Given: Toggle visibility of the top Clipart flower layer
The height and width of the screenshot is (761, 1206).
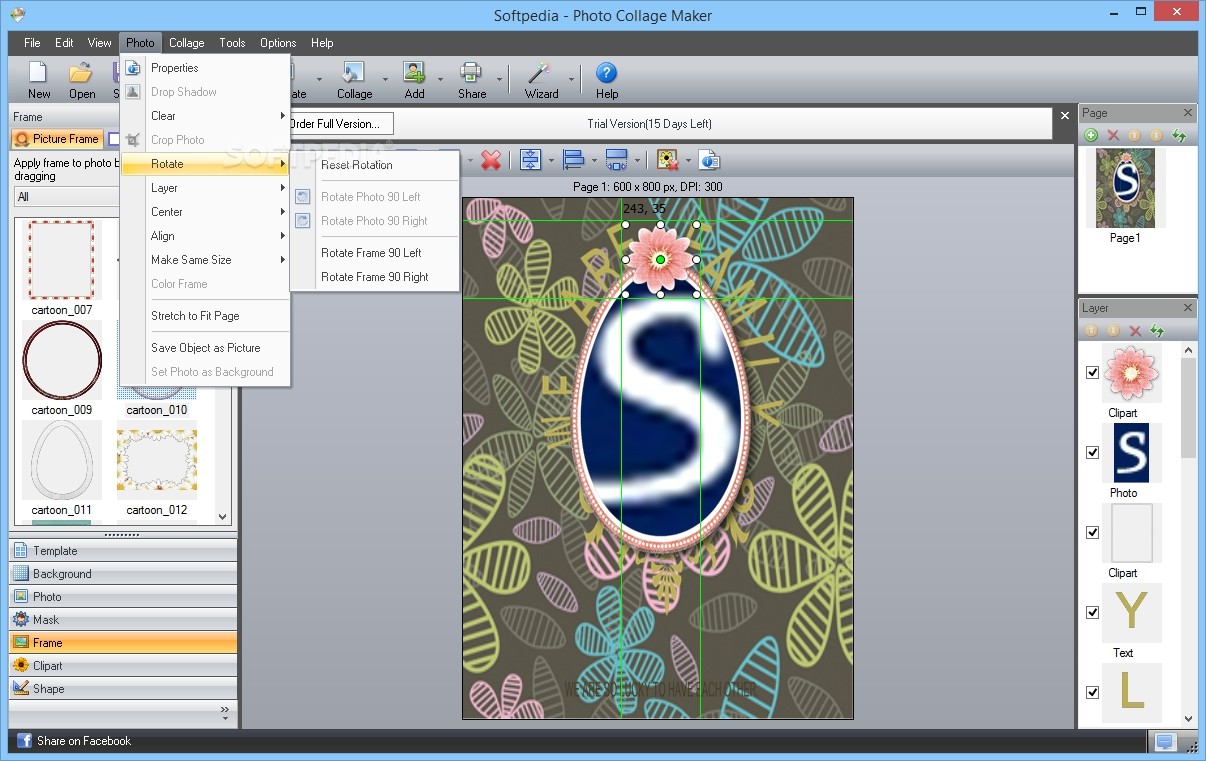Looking at the screenshot, I should [1092, 373].
